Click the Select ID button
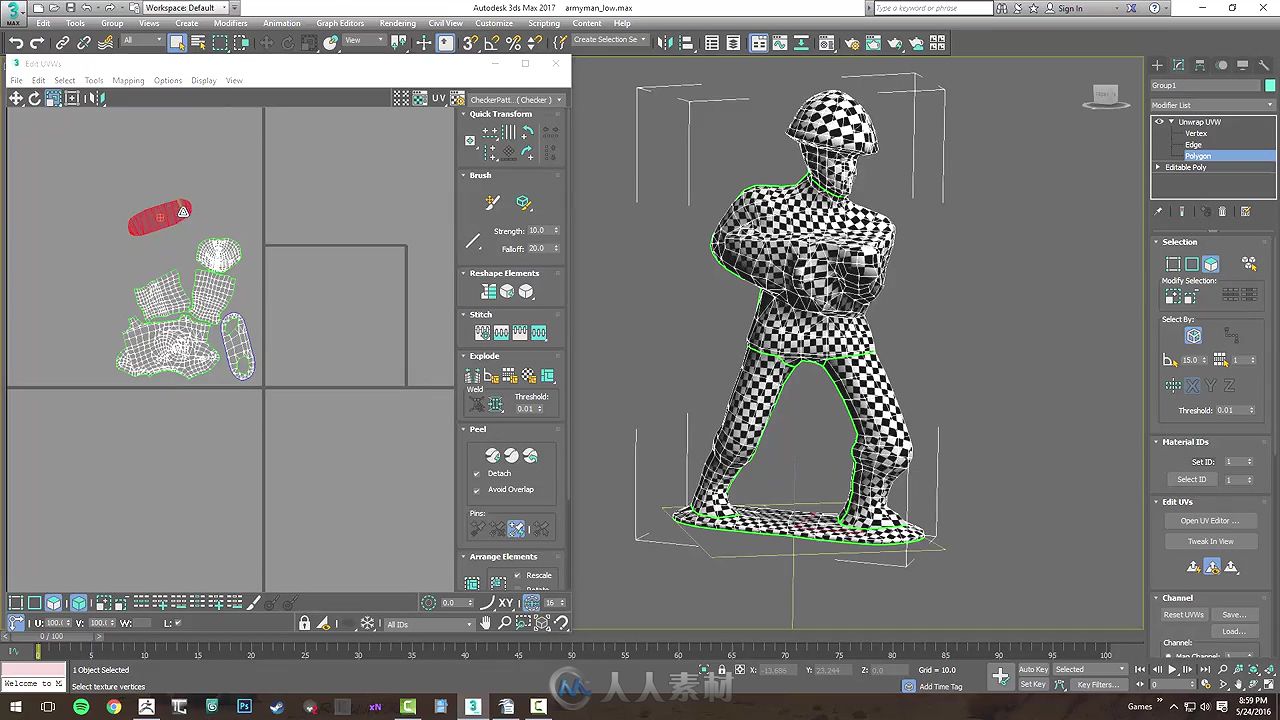The image size is (1280, 720). click(x=1191, y=480)
